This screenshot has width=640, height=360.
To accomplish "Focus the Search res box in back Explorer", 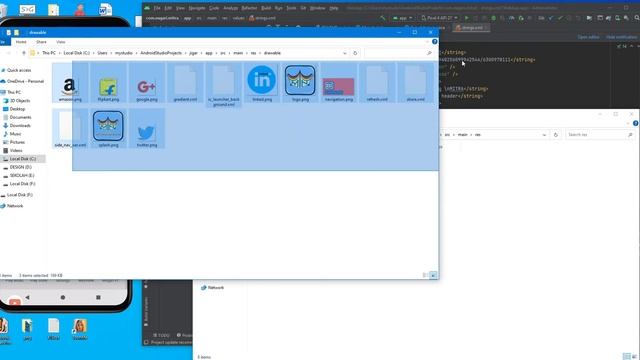I will [x=600, y=135].
